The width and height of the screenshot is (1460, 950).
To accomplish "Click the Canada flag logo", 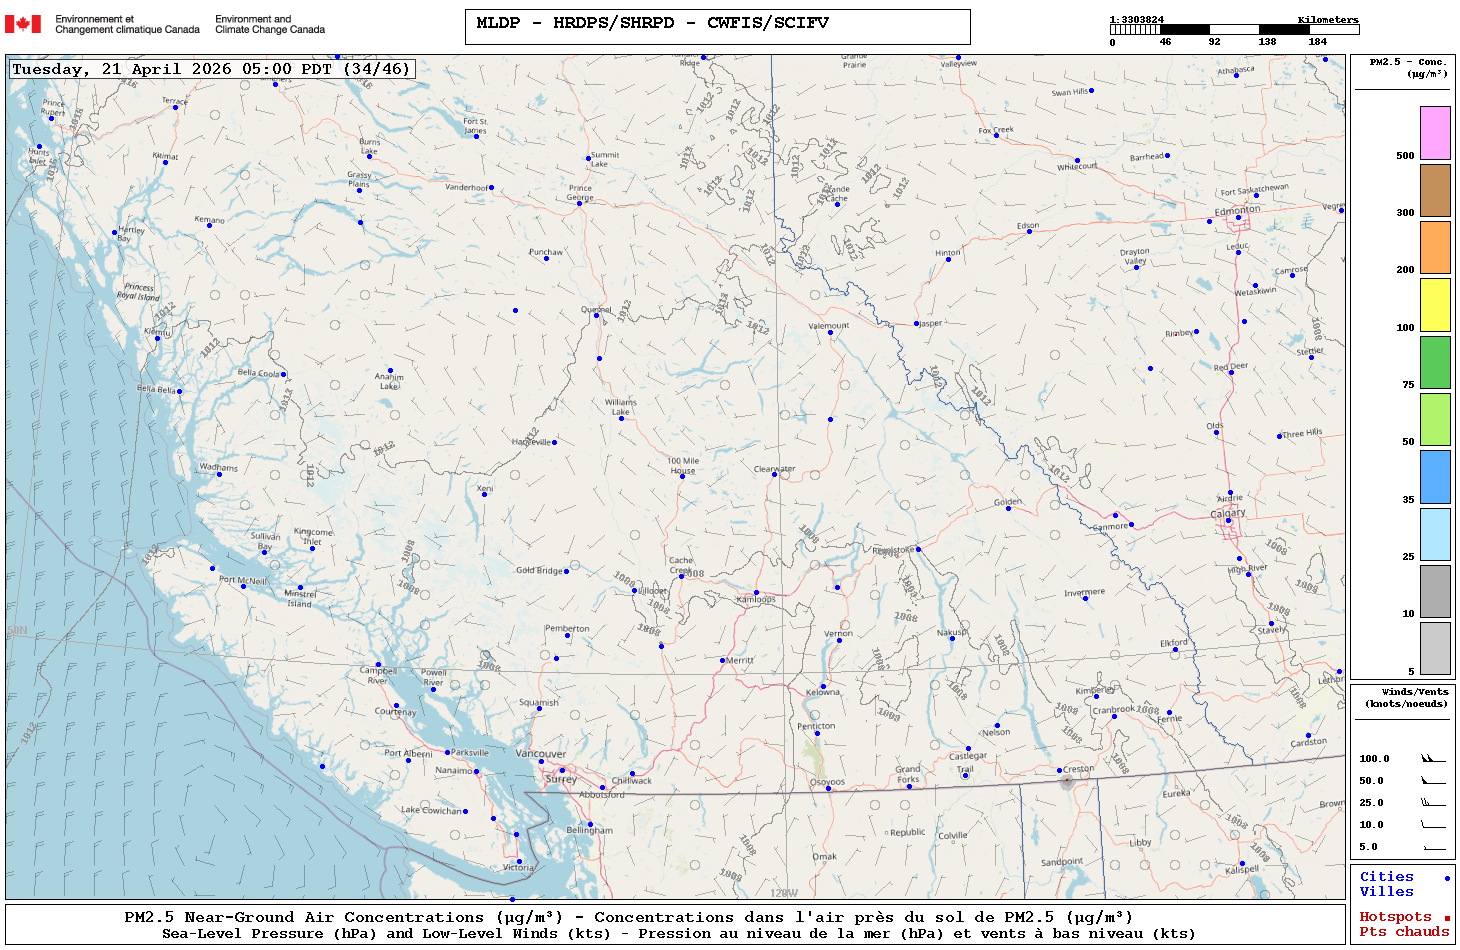I will coord(23,24).
